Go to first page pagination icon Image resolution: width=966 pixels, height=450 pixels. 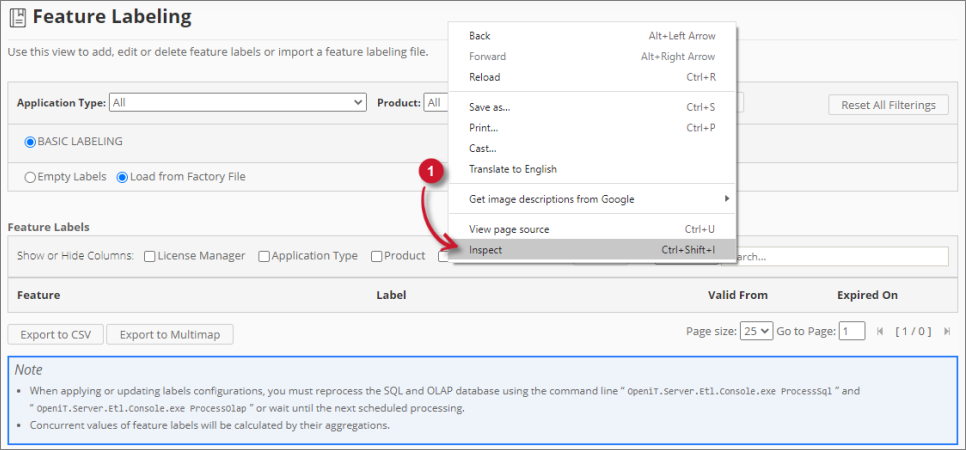[x=879, y=332]
